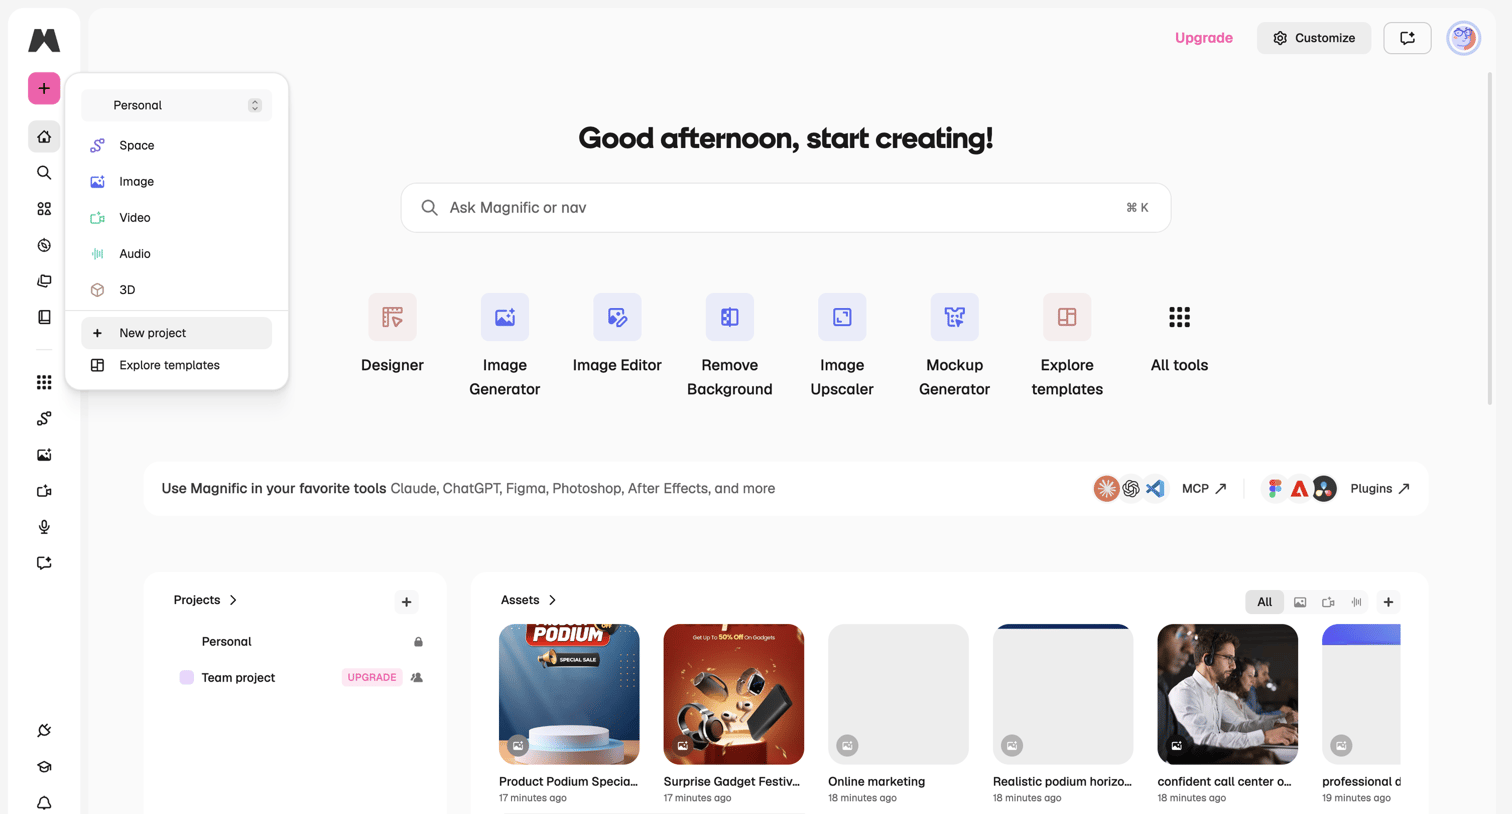Launch the Image Generator tool
Viewport: 1512px width, 814px height.
(505, 346)
